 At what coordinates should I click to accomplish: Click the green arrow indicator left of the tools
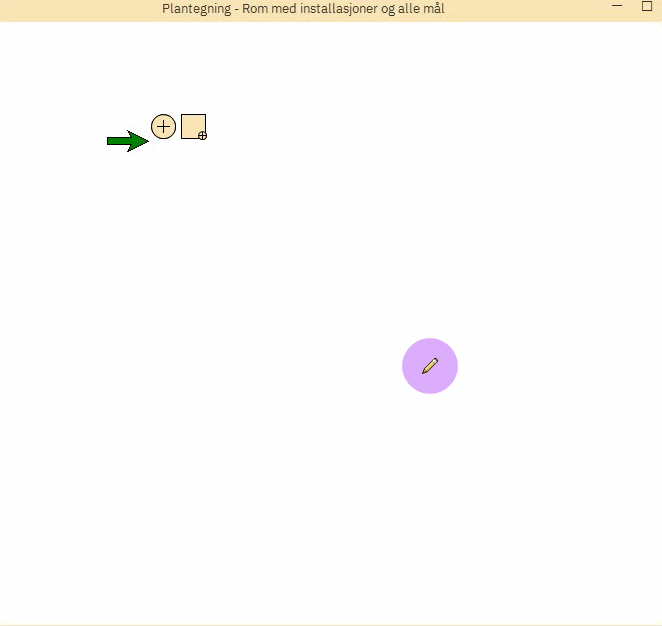tap(127, 141)
